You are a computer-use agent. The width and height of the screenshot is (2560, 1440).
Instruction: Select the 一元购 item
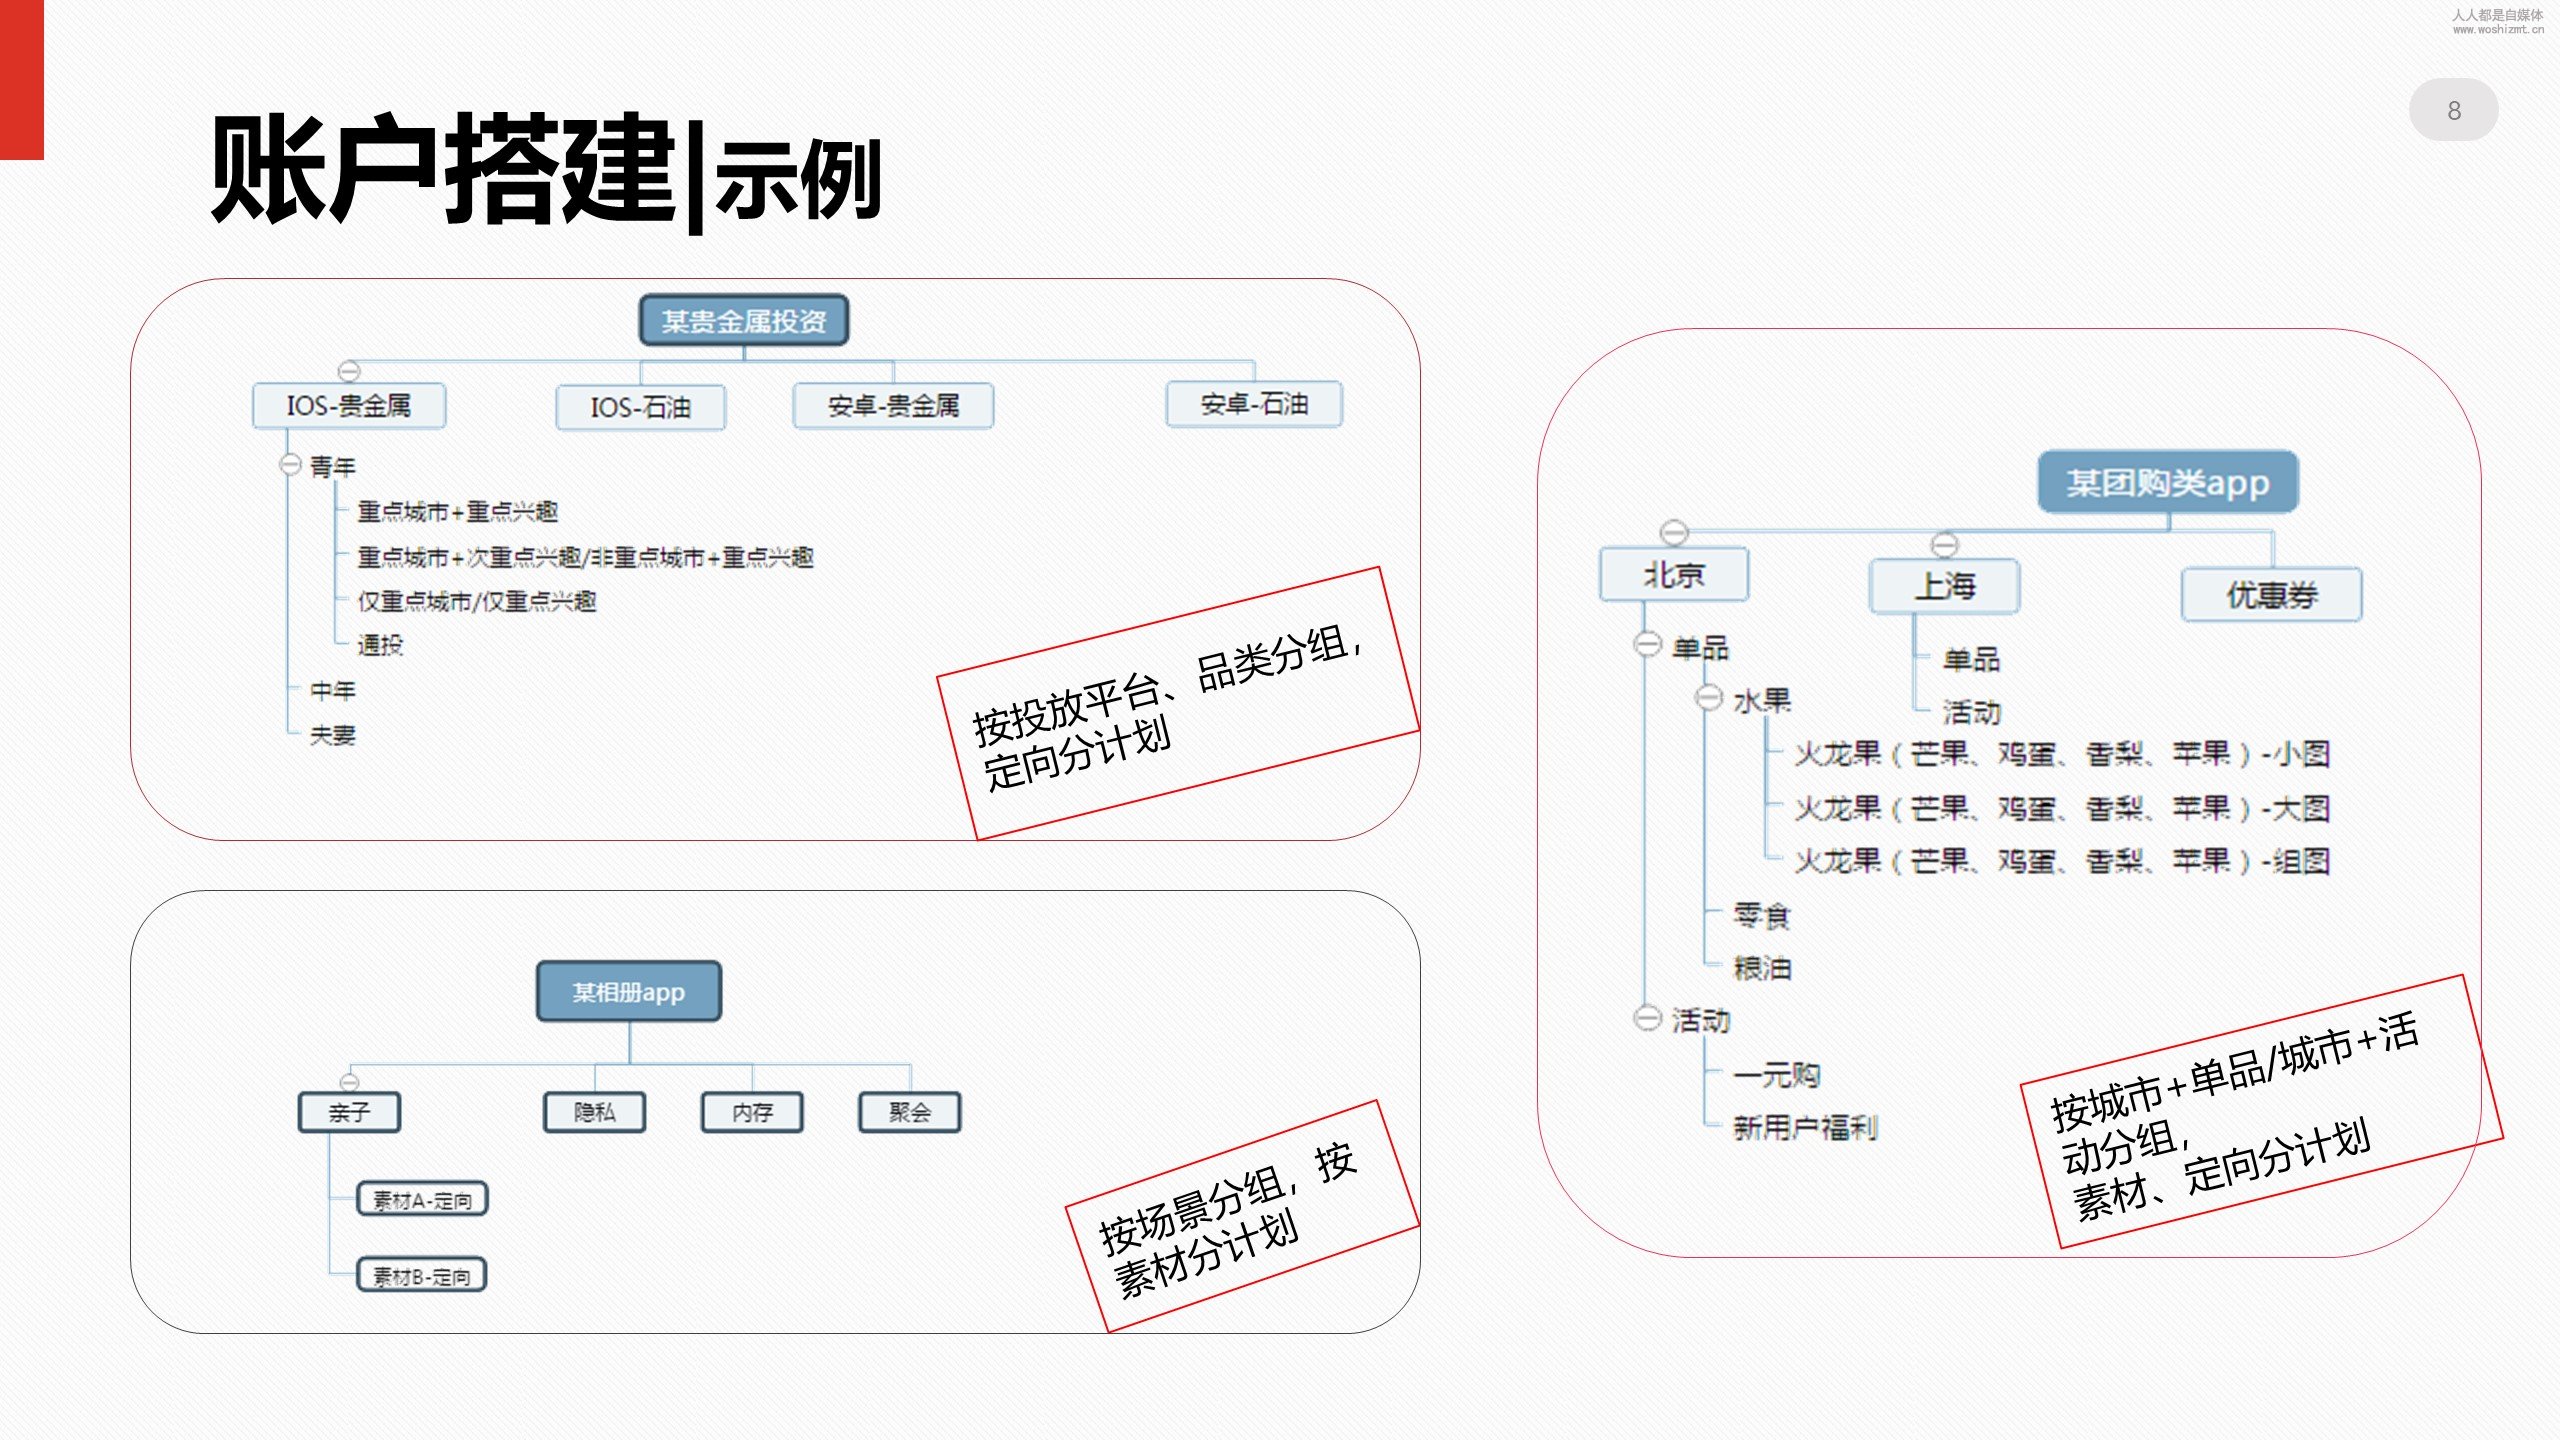click(1777, 1076)
